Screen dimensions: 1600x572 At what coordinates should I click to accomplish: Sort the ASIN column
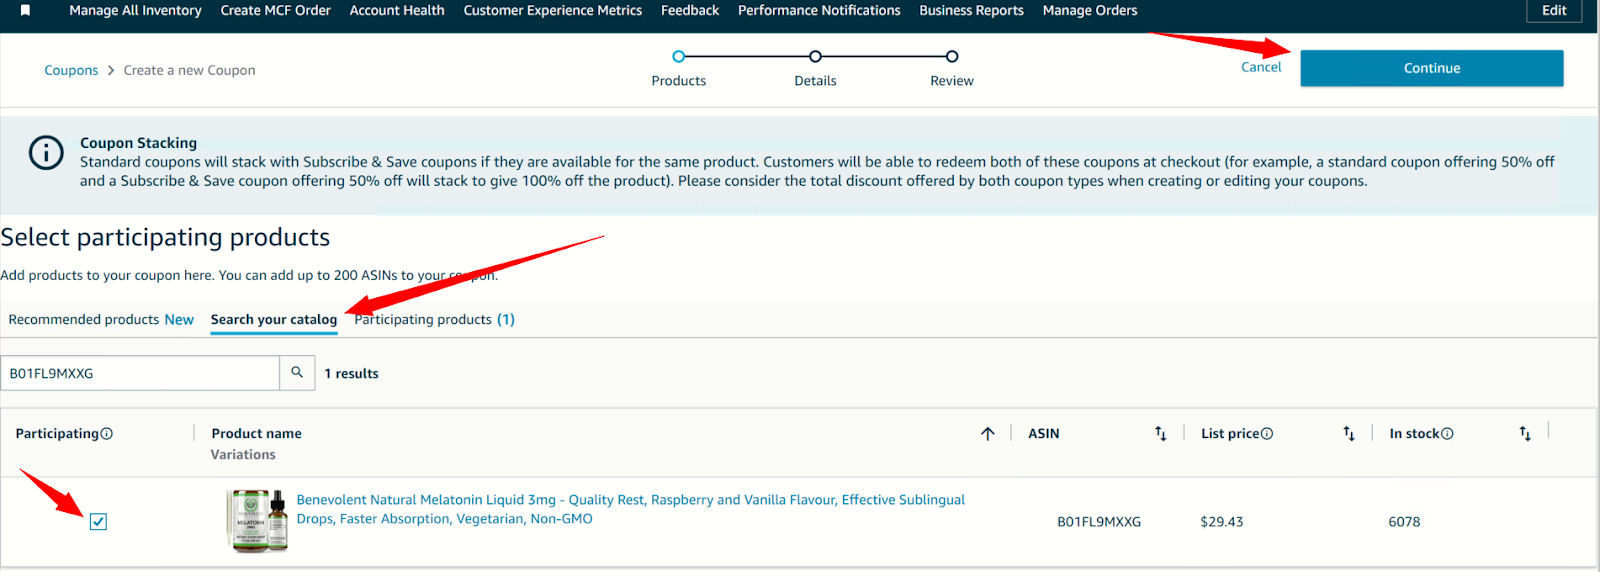(1161, 434)
